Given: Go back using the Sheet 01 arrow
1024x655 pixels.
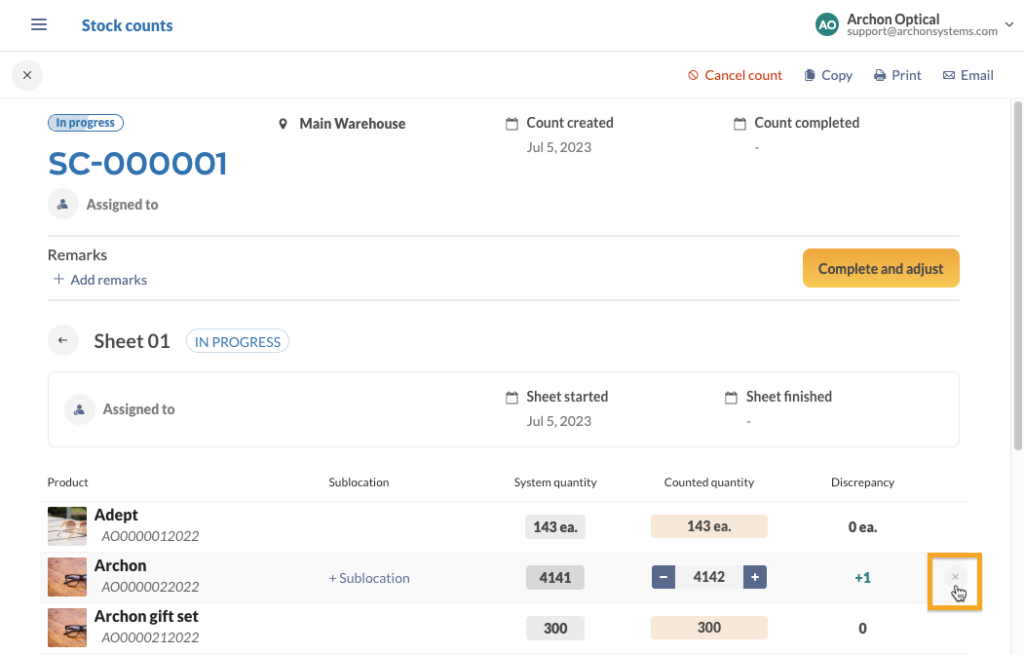Looking at the screenshot, I should pos(63,340).
